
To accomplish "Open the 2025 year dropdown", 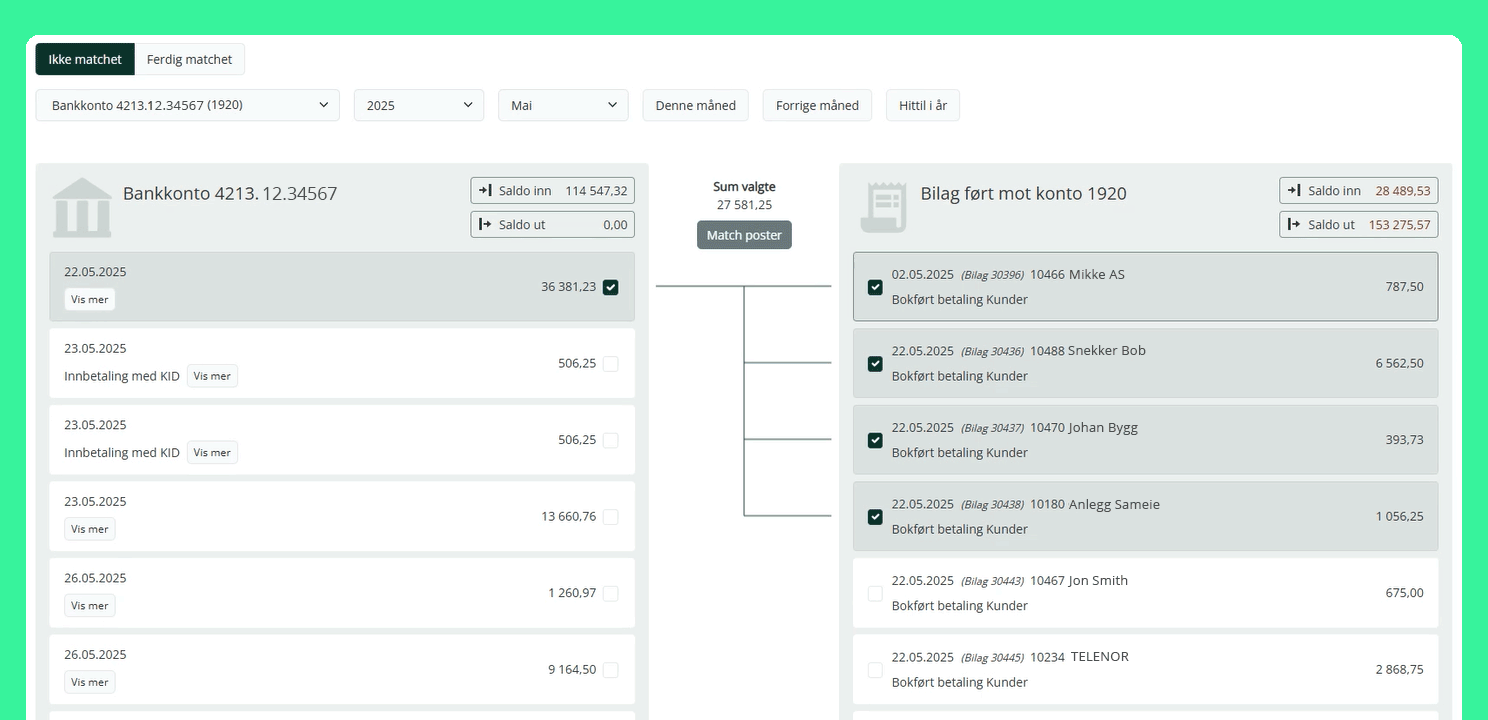I will pos(418,105).
